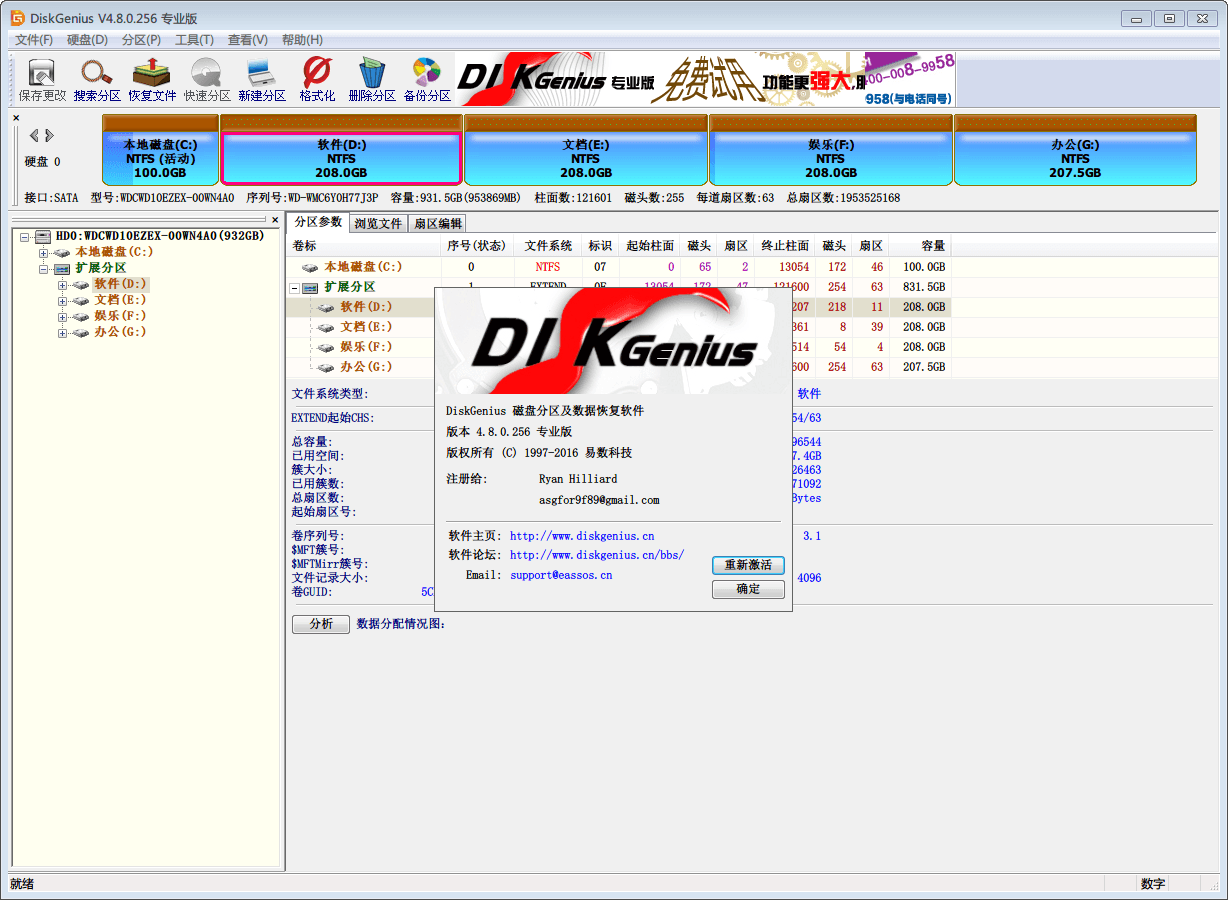Click the 文件系统 column header
The image size is (1228, 900).
click(x=548, y=246)
